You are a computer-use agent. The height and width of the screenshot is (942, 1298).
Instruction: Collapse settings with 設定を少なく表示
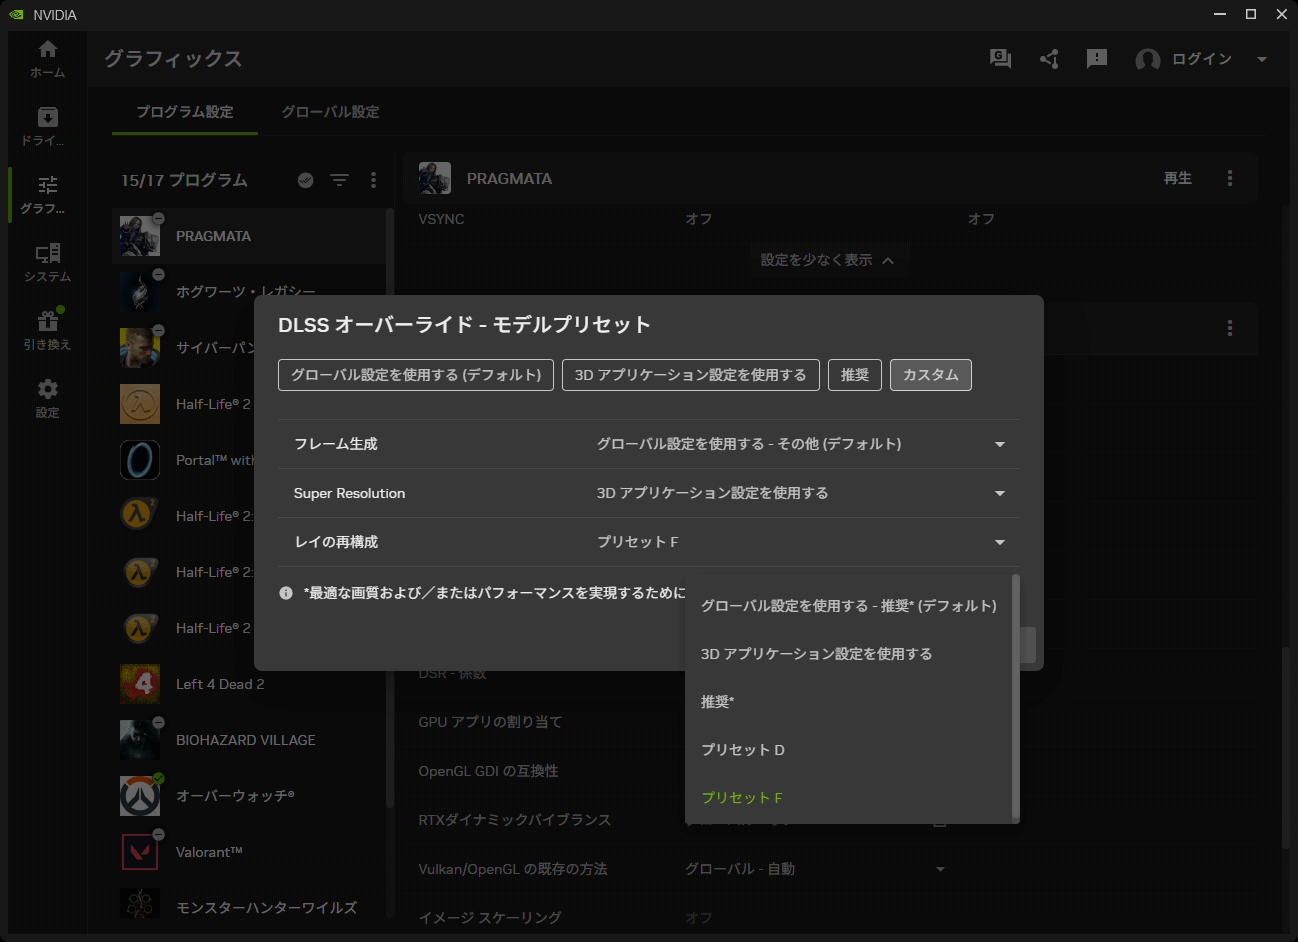[827, 260]
